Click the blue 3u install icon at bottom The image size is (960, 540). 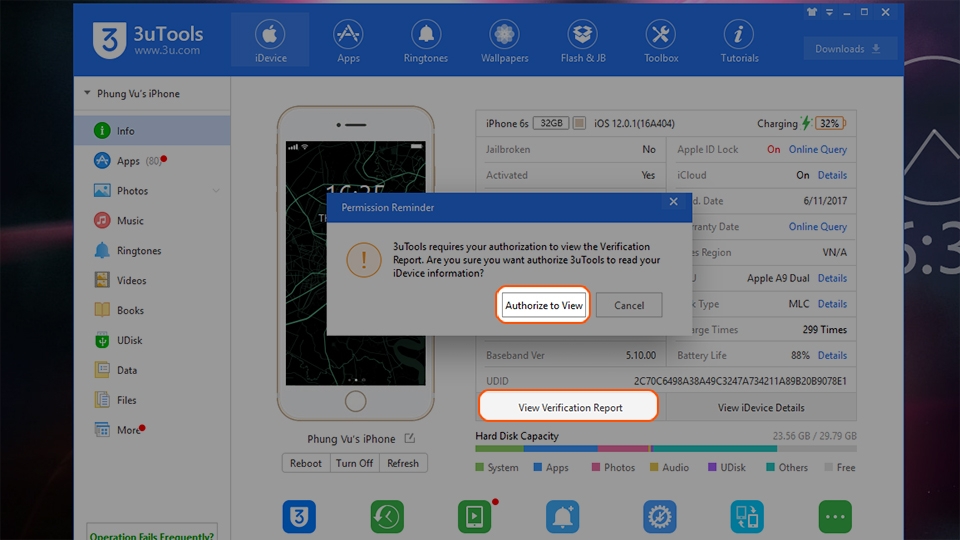(x=299, y=516)
